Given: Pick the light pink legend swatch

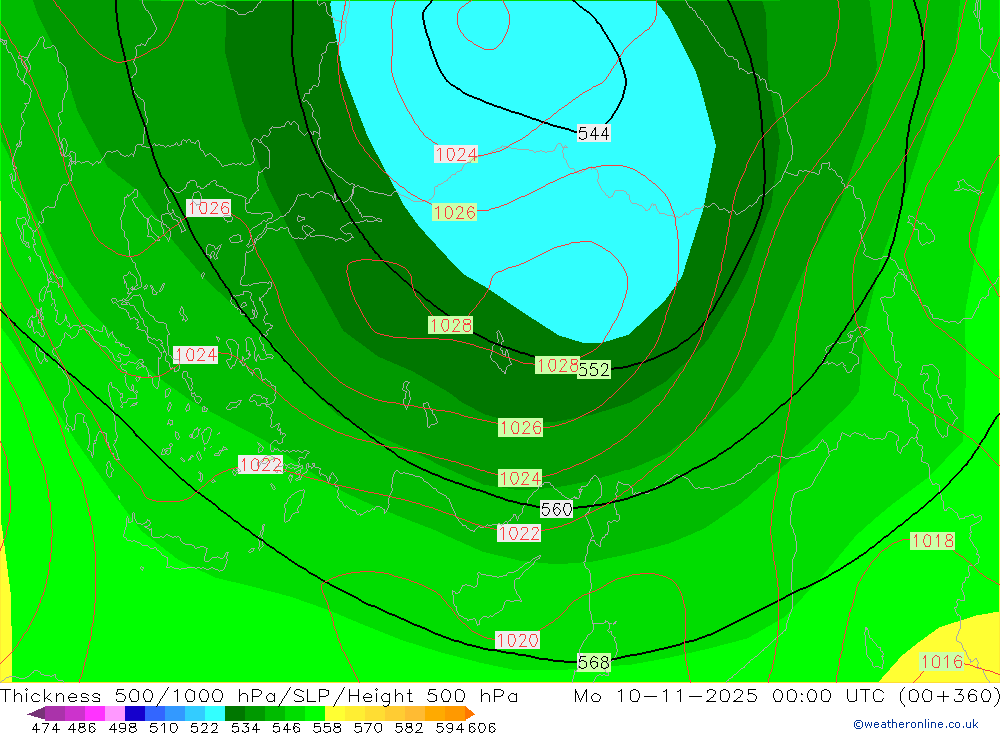Looking at the screenshot, I should 115,713.
